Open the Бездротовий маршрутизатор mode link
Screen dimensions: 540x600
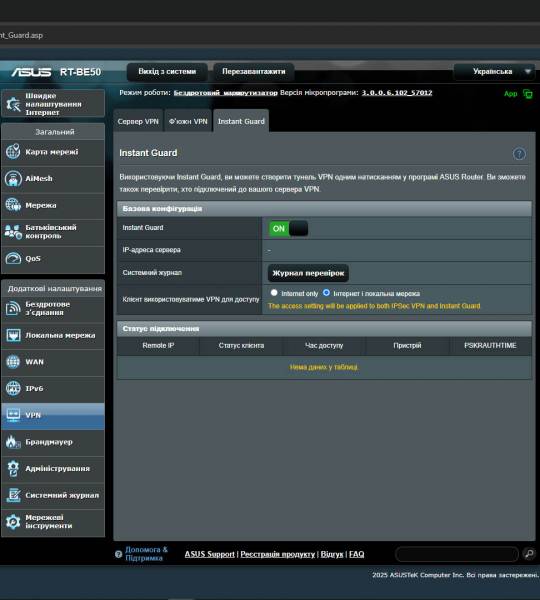pos(226,93)
